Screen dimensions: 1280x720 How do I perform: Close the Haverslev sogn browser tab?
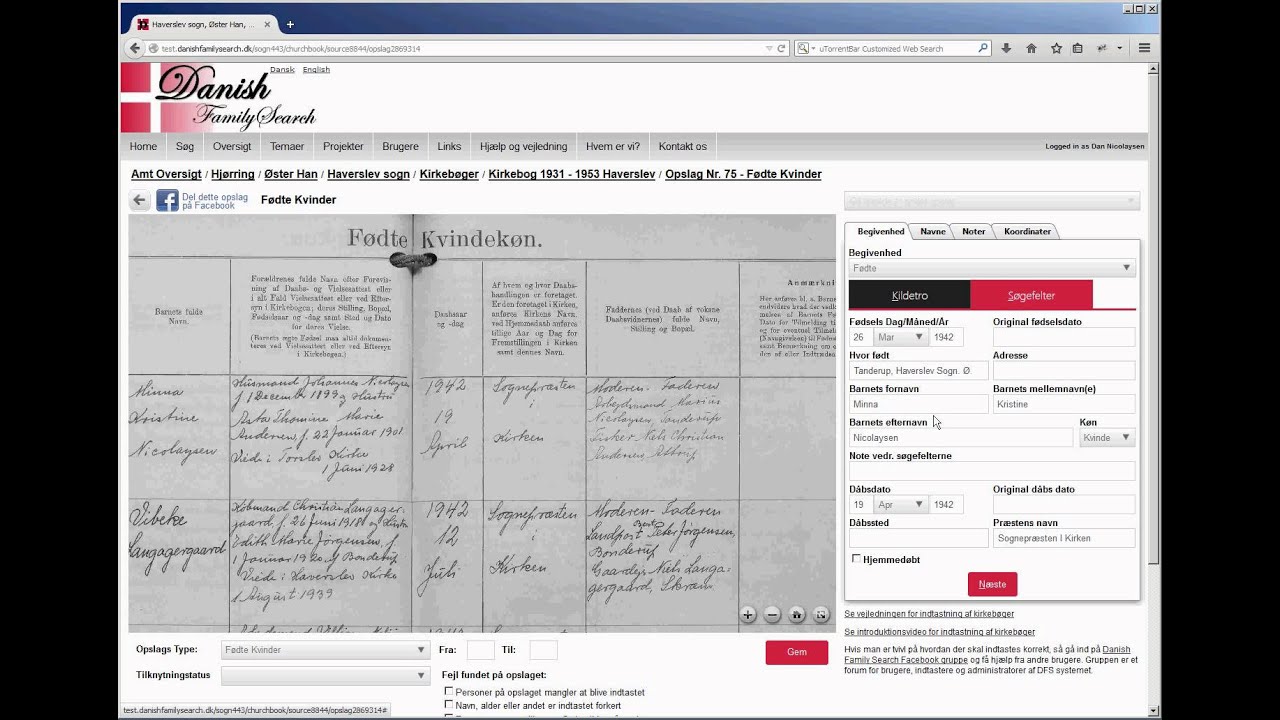coord(267,24)
